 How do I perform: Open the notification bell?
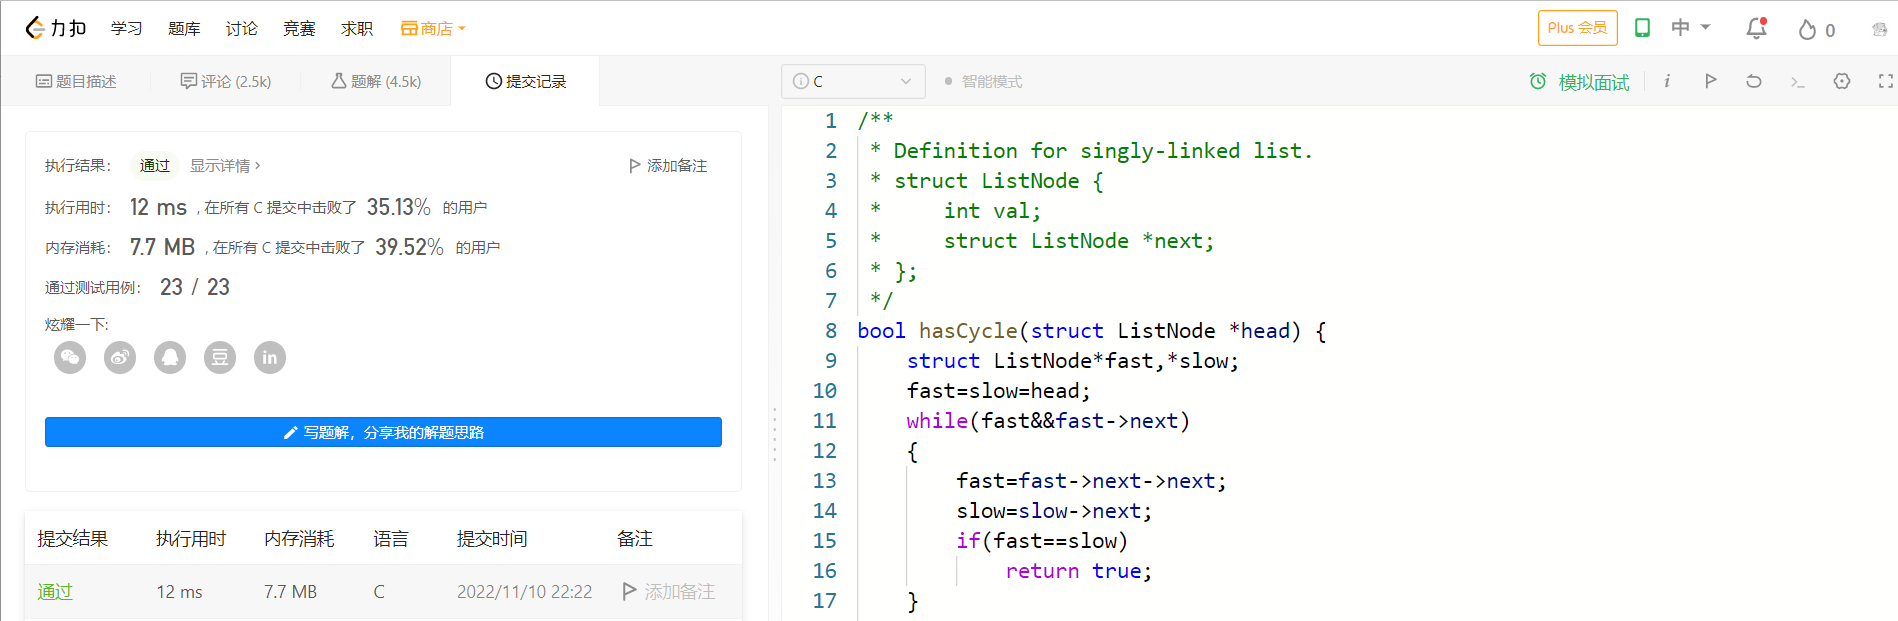click(x=1756, y=29)
